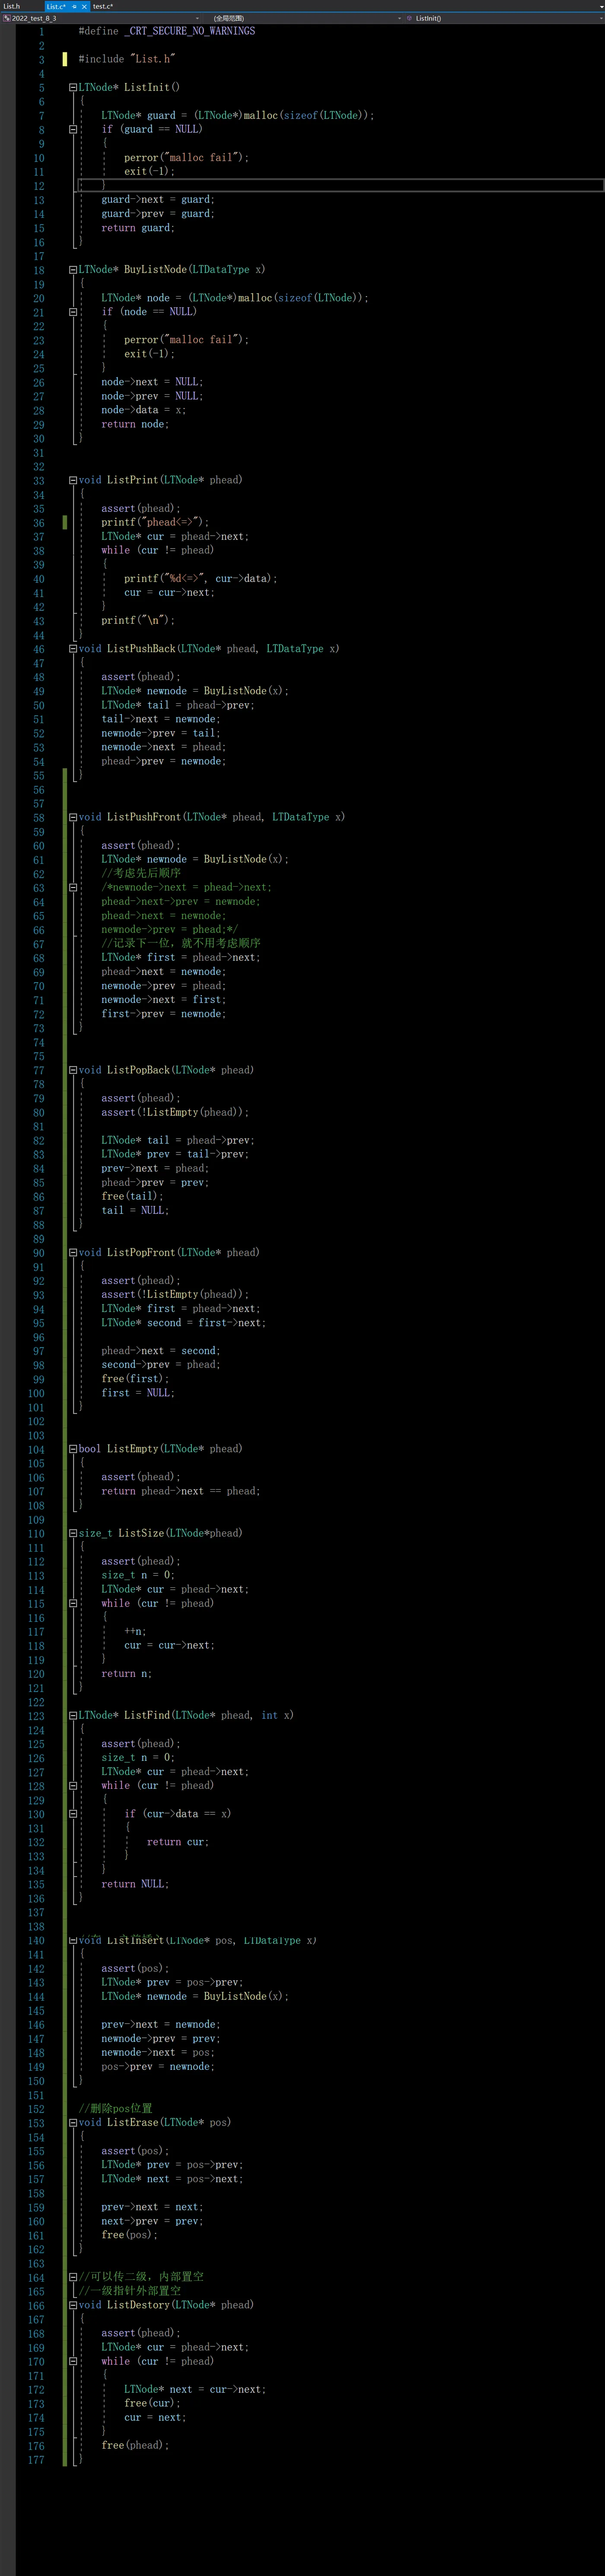The height and width of the screenshot is (2576, 605).
Task: Click the #define _CRT_SECURE_NO_WARNINGS line
Action: coord(167,31)
